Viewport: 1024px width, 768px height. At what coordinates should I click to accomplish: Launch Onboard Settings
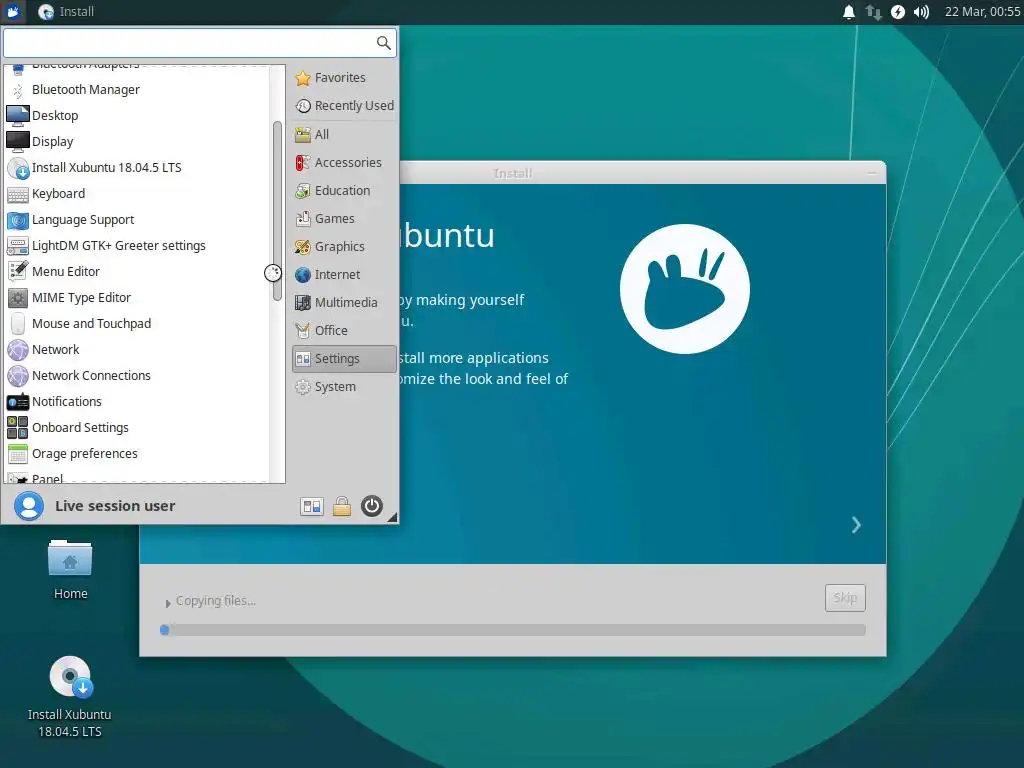pos(137,428)
